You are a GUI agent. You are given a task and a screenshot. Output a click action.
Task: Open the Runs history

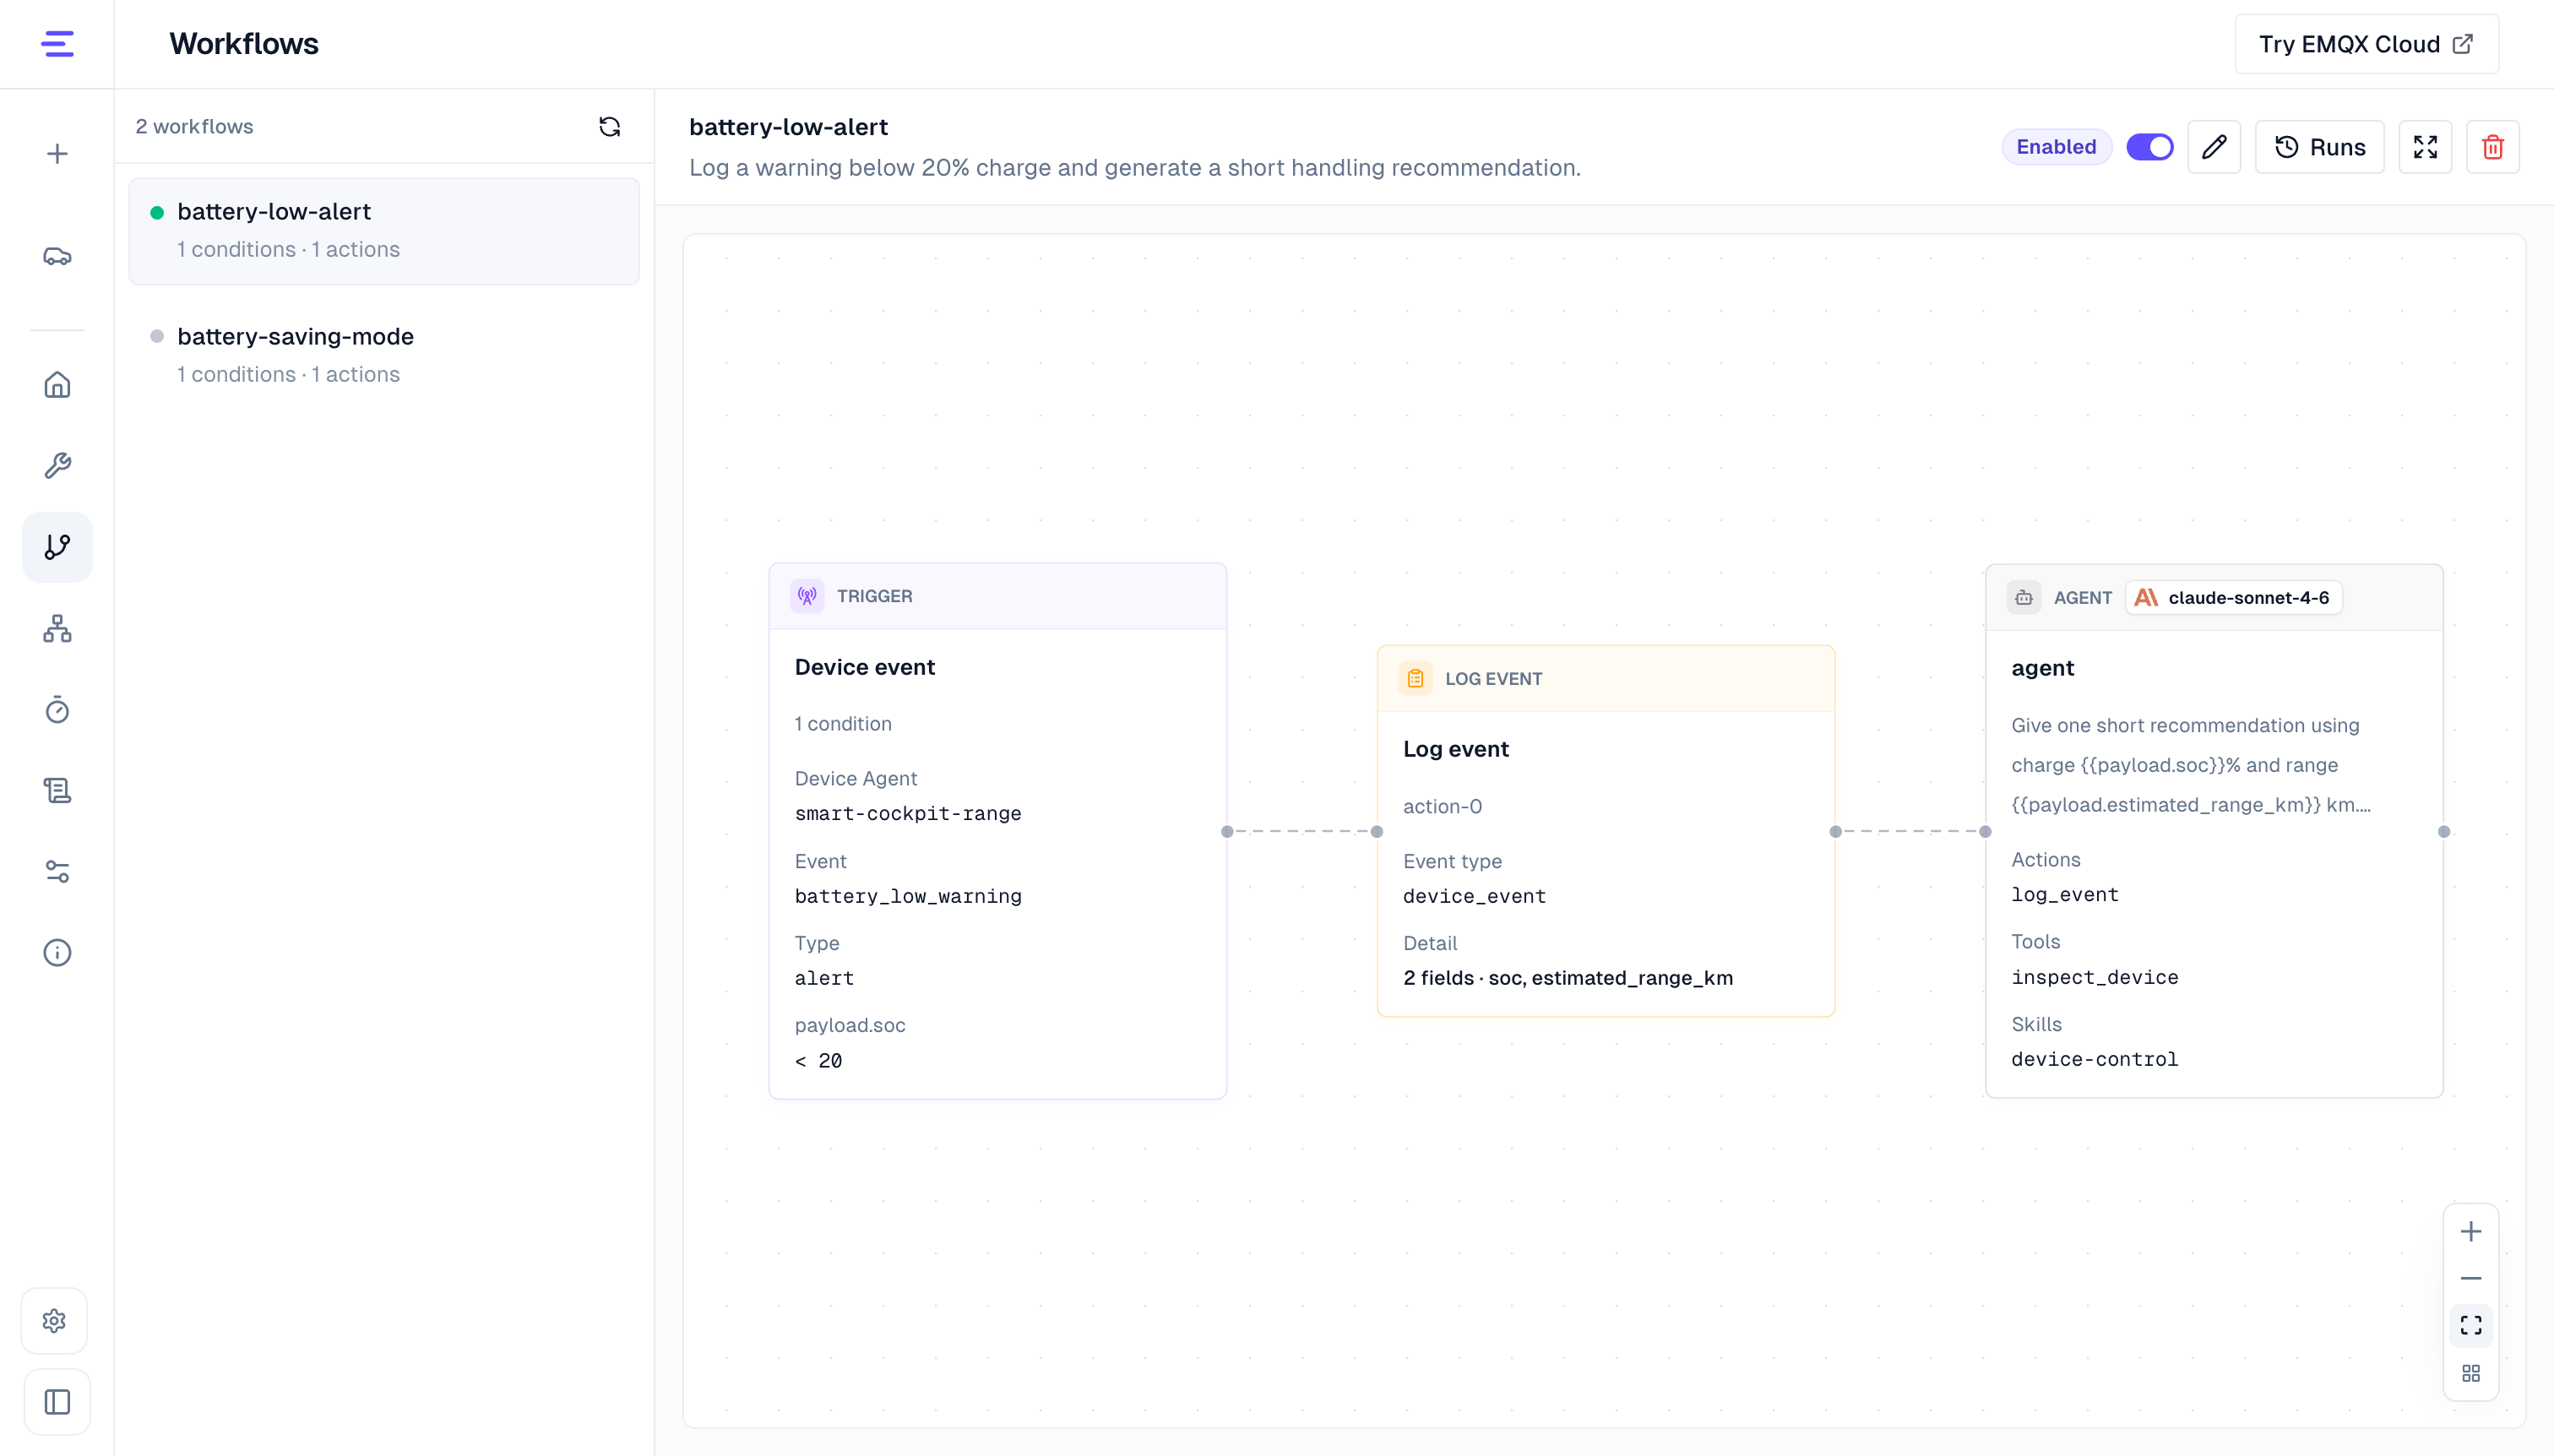click(x=2320, y=147)
